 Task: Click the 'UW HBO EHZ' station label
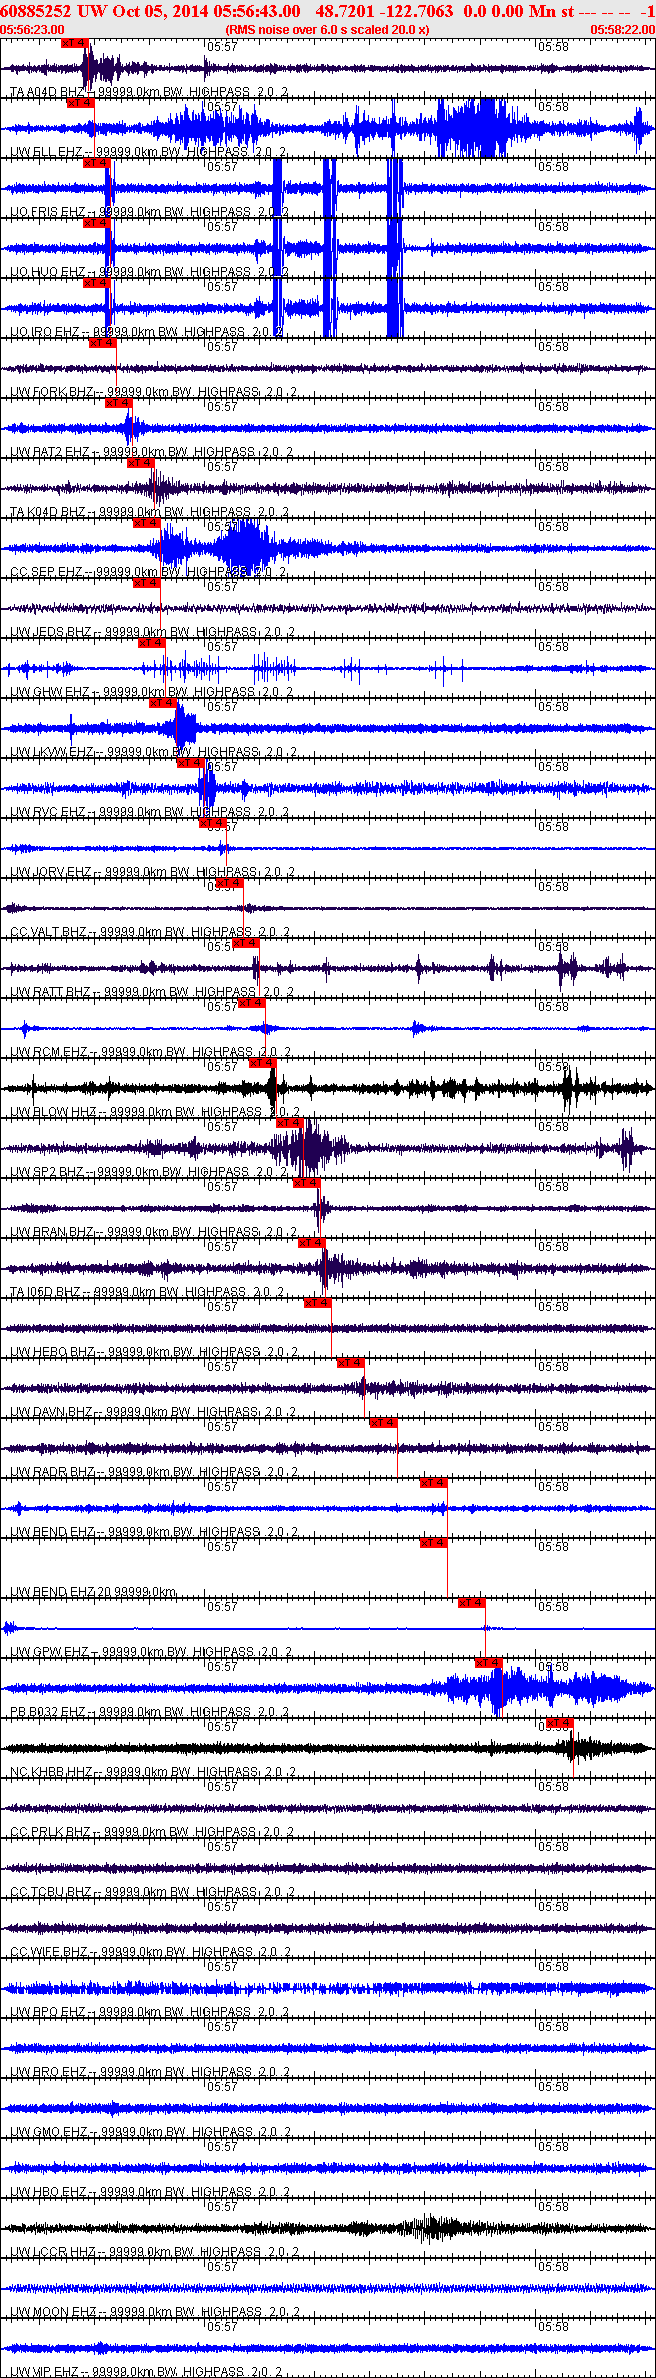point(49,2192)
